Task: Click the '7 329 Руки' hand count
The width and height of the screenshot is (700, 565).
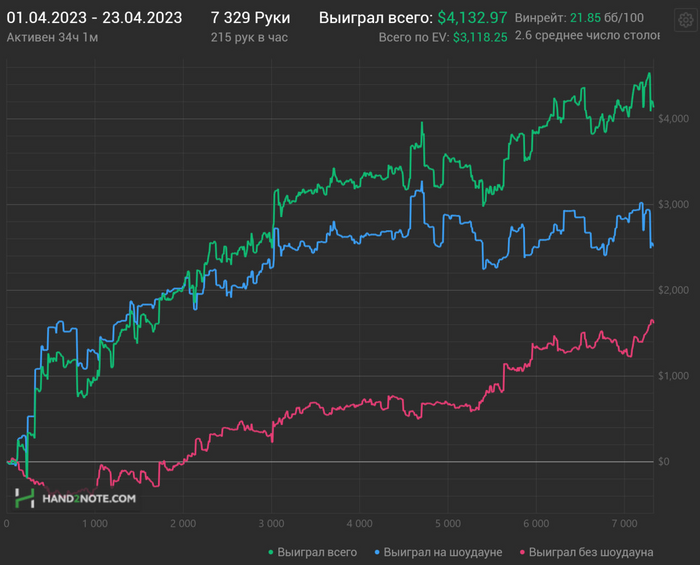Action: [250, 18]
